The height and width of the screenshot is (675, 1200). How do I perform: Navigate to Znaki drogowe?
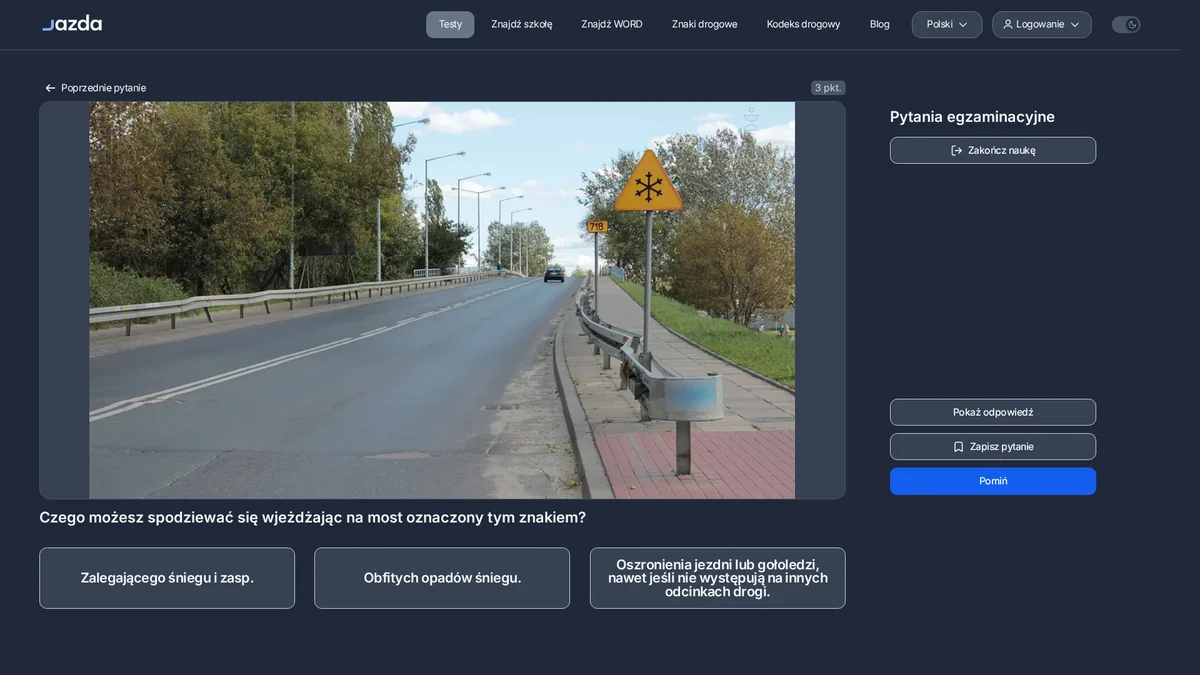point(705,24)
